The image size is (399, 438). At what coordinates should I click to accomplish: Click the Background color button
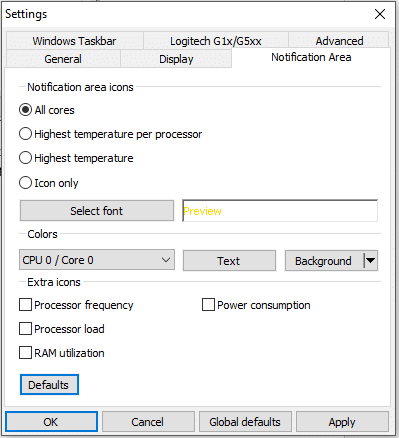tap(323, 260)
